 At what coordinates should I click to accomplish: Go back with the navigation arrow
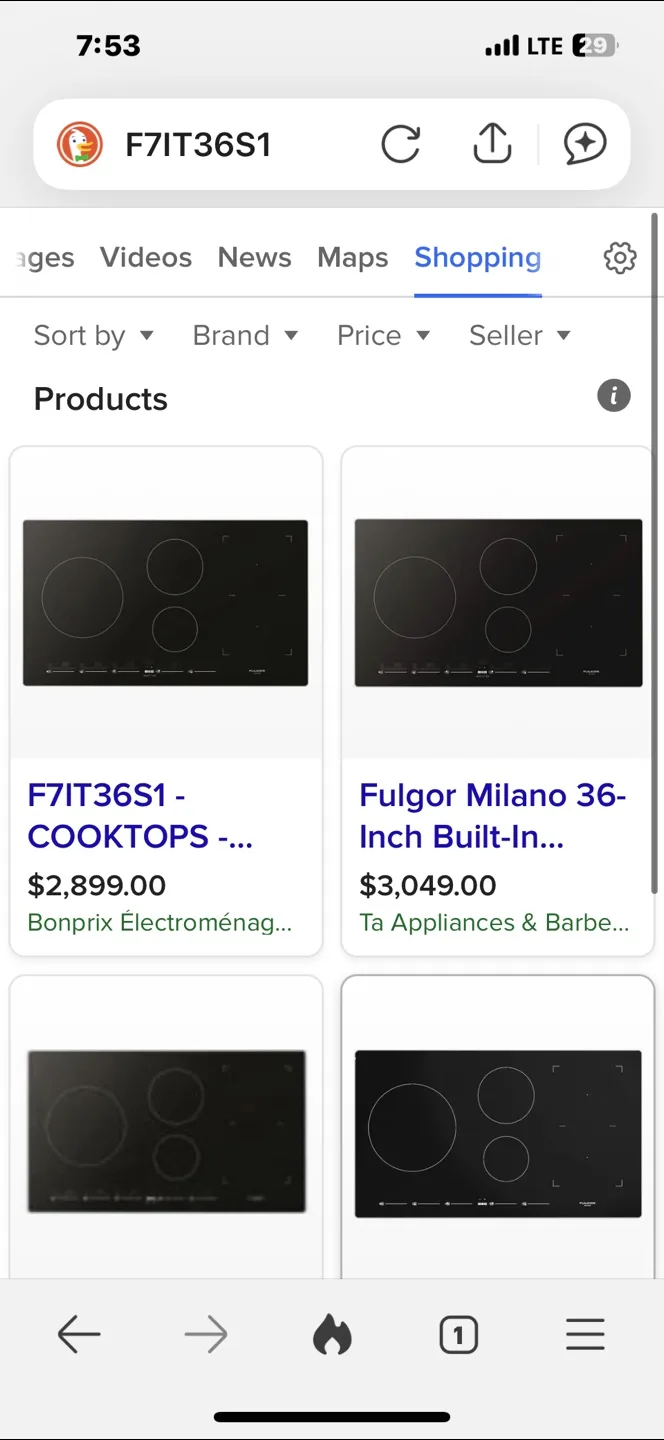click(x=79, y=1334)
